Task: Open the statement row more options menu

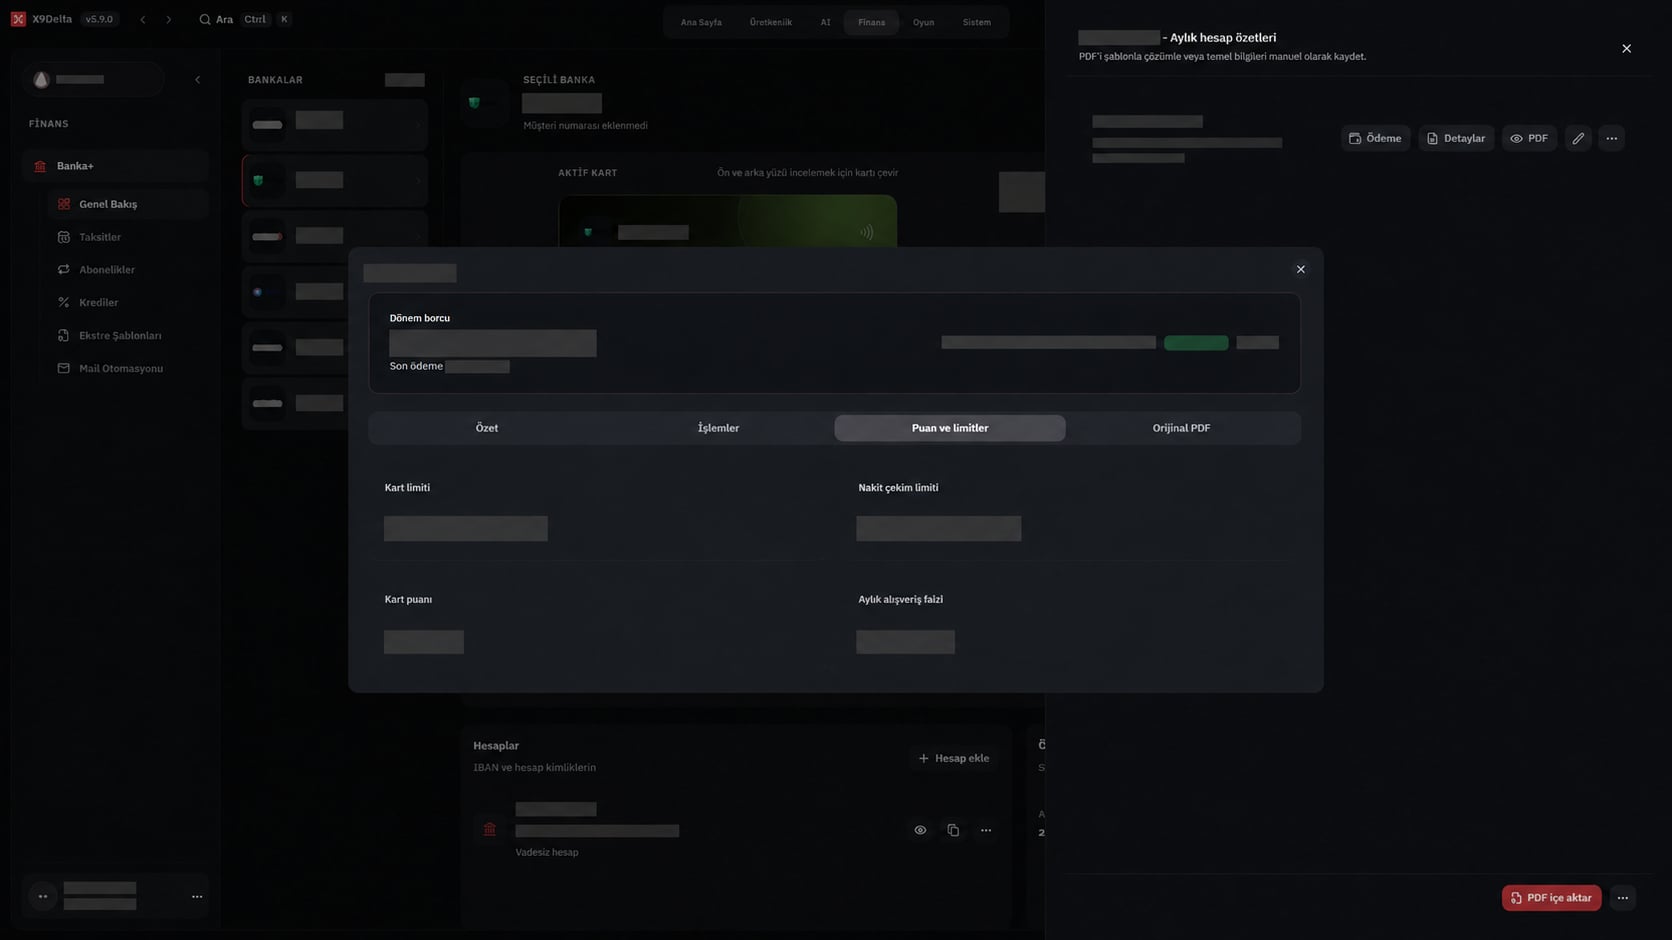Action: tap(1611, 138)
